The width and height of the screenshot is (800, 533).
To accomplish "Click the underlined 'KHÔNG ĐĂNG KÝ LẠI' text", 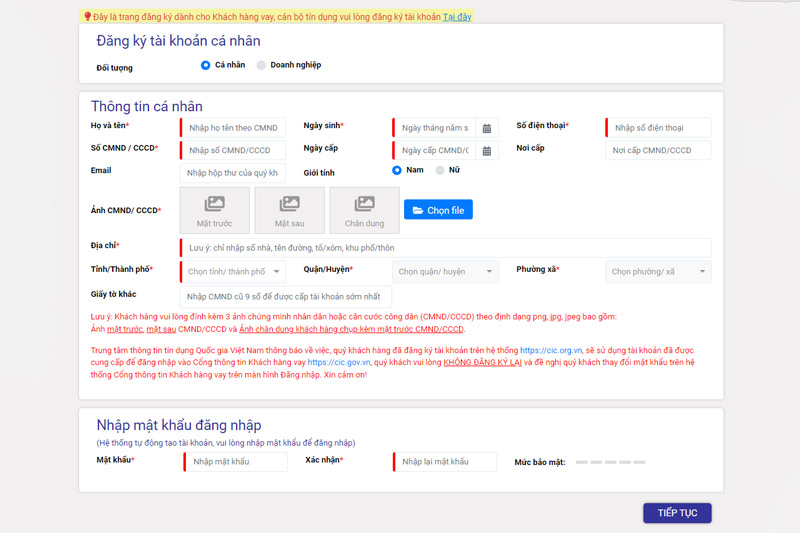I will point(482,362).
